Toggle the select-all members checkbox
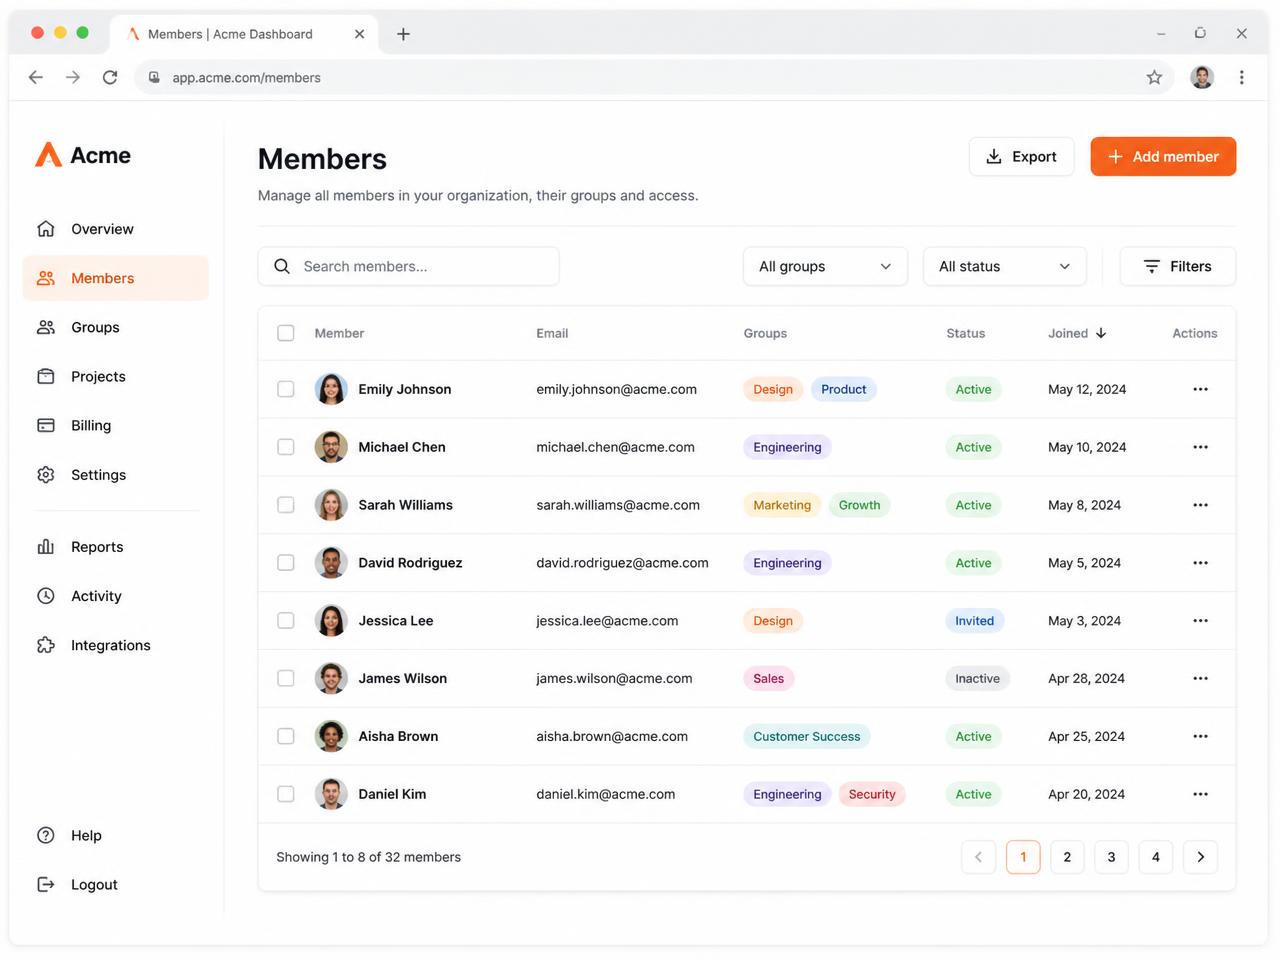 (286, 333)
